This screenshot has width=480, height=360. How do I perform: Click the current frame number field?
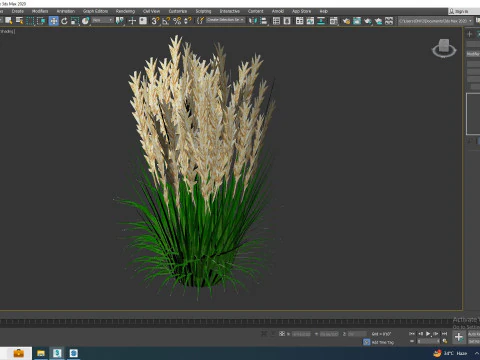tap(428, 341)
